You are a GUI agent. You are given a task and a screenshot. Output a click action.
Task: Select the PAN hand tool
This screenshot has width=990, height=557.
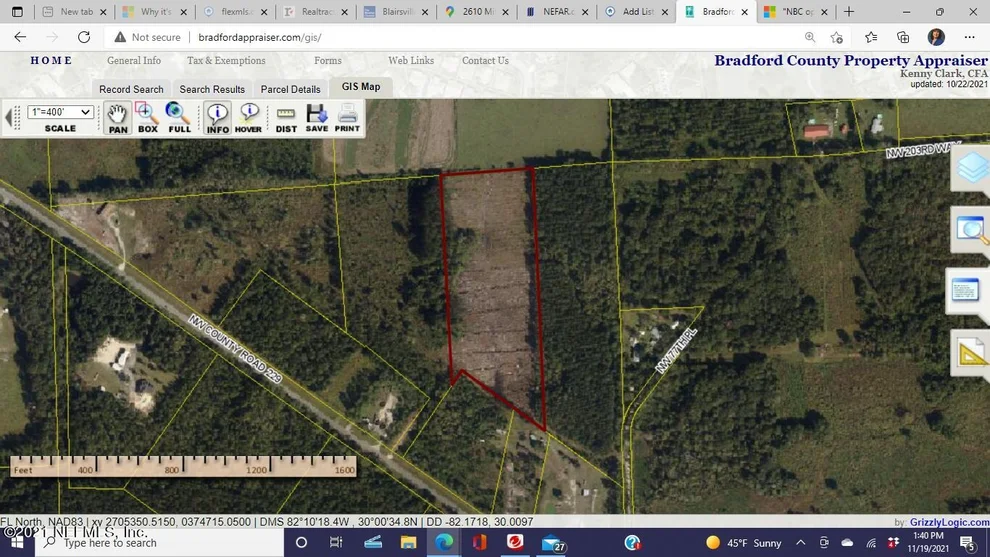coord(117,117)
